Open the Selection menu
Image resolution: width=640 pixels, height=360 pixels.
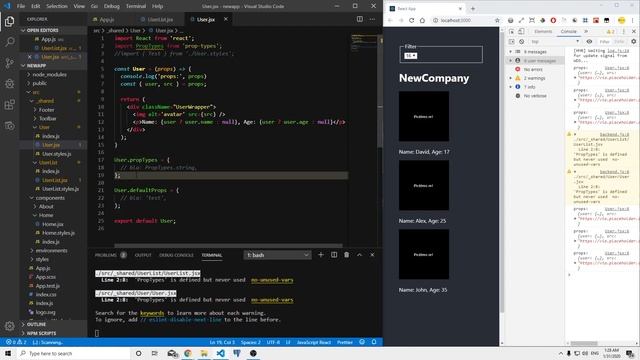(x=57, y=6)
